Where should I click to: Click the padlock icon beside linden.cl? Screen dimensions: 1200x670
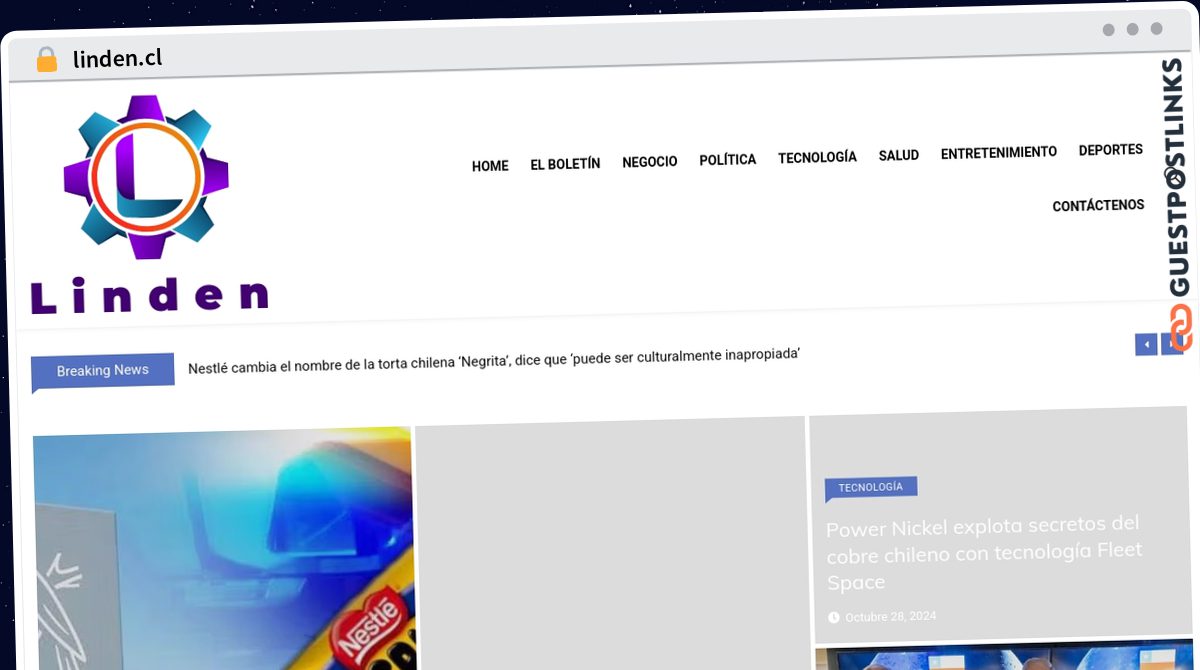[x=46, y=60]
